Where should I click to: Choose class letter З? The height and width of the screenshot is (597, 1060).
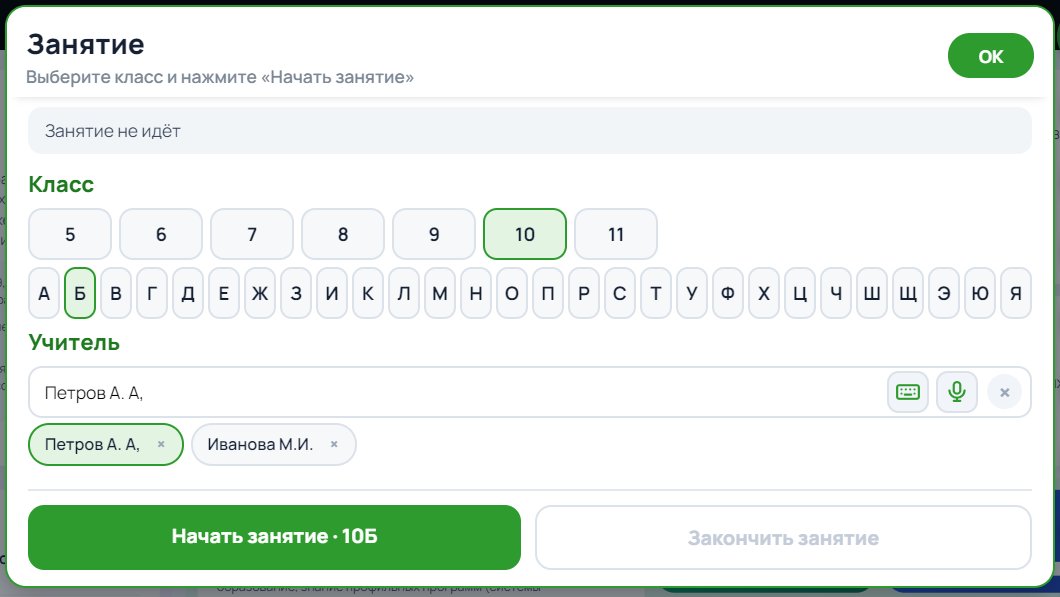coord(296,293)
